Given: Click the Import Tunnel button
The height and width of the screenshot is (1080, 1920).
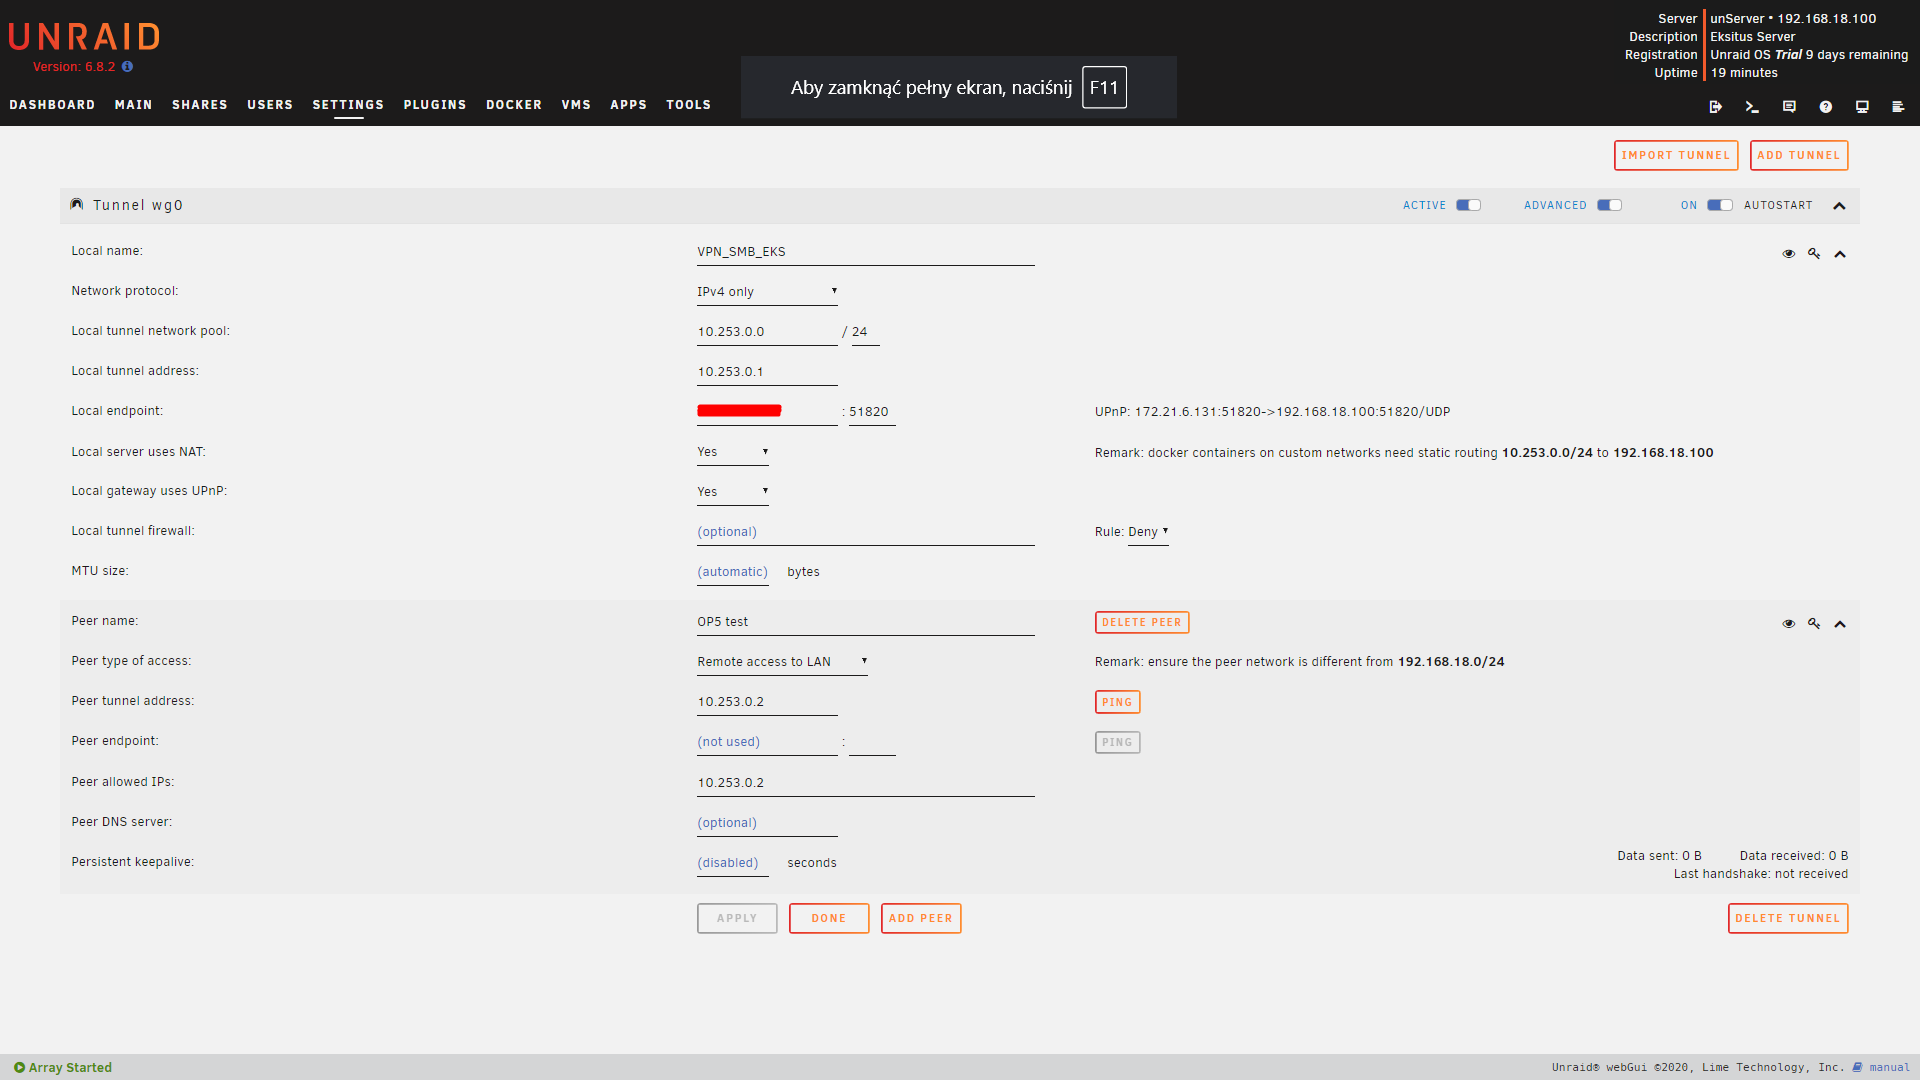Looking at the screenshot, I should pyautogui.click(x=1676, y=156).
